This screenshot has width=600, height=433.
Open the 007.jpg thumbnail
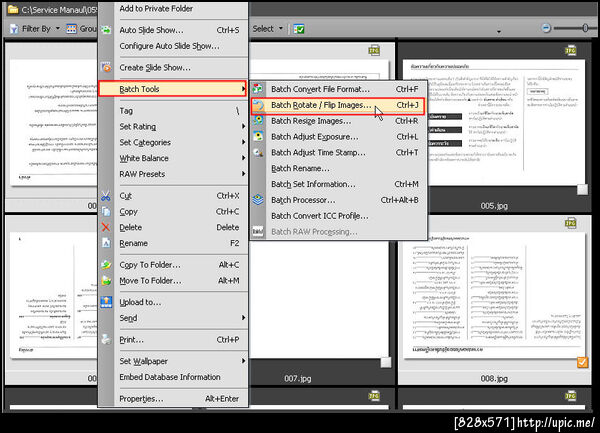point(318,298)
